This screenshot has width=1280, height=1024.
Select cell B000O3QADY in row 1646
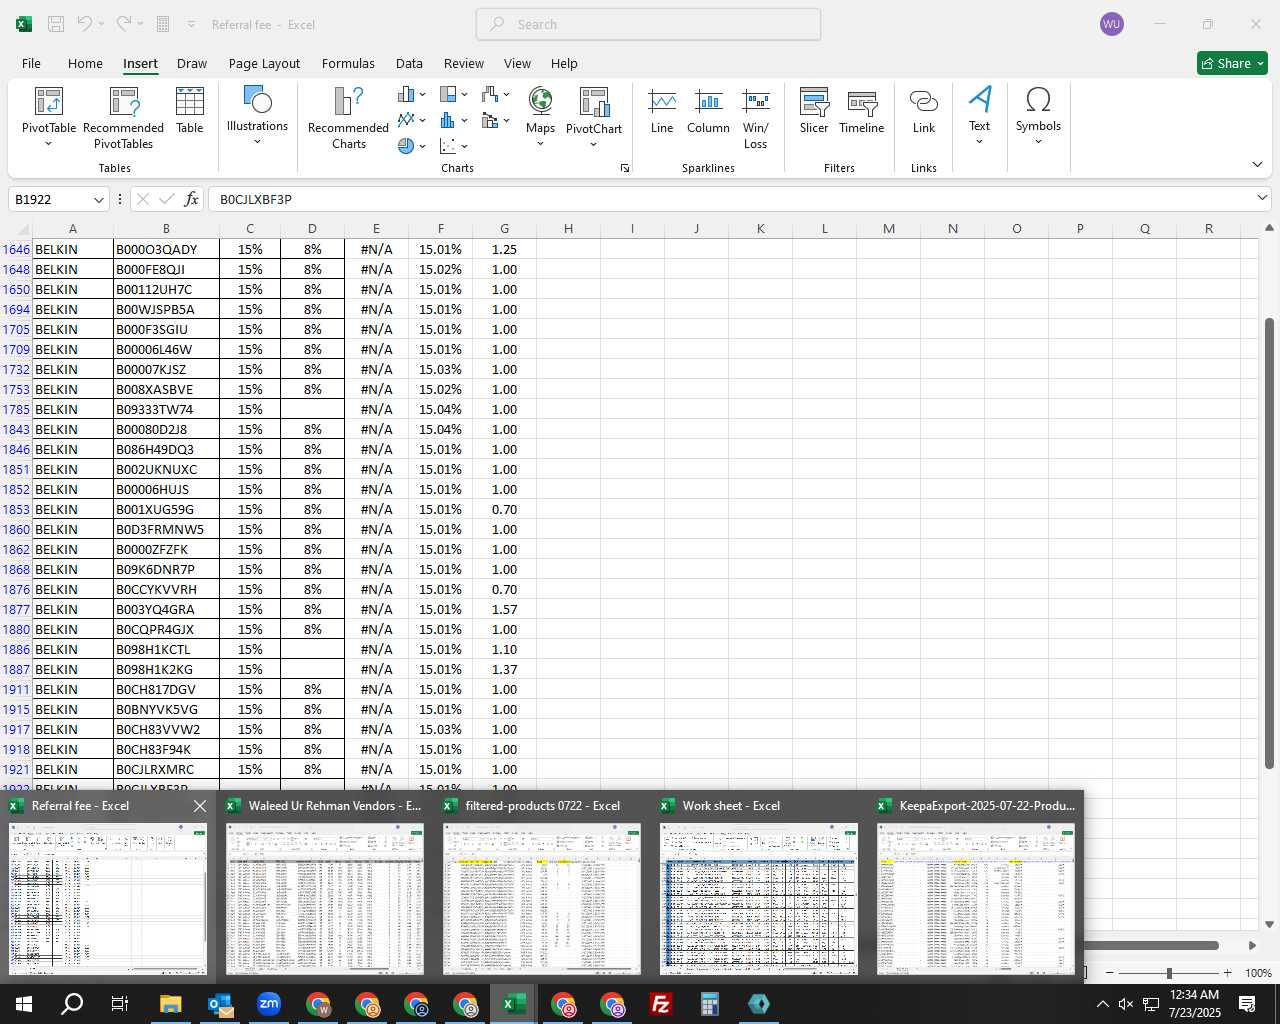pyautogui.click(x=166, y=249)
